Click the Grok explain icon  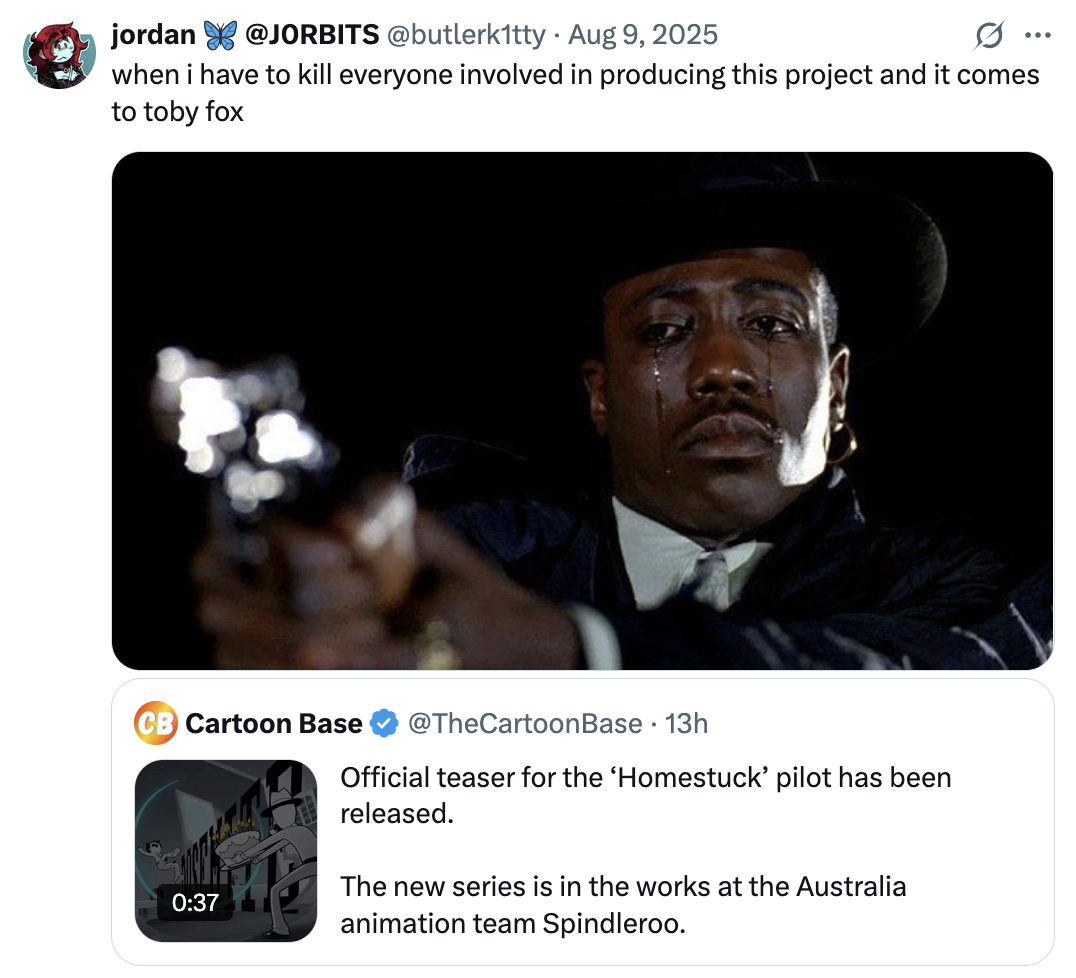click(989, 37)
